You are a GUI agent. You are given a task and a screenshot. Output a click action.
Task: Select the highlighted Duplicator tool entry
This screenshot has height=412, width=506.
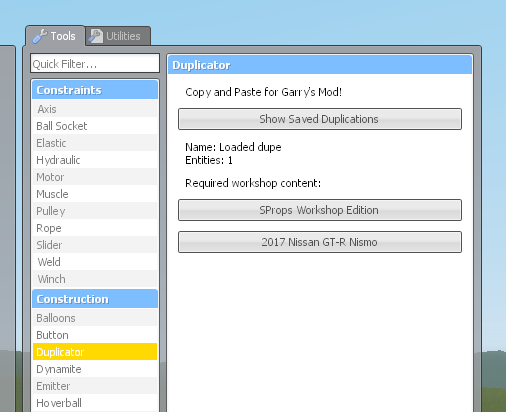[x=95, y=352]
